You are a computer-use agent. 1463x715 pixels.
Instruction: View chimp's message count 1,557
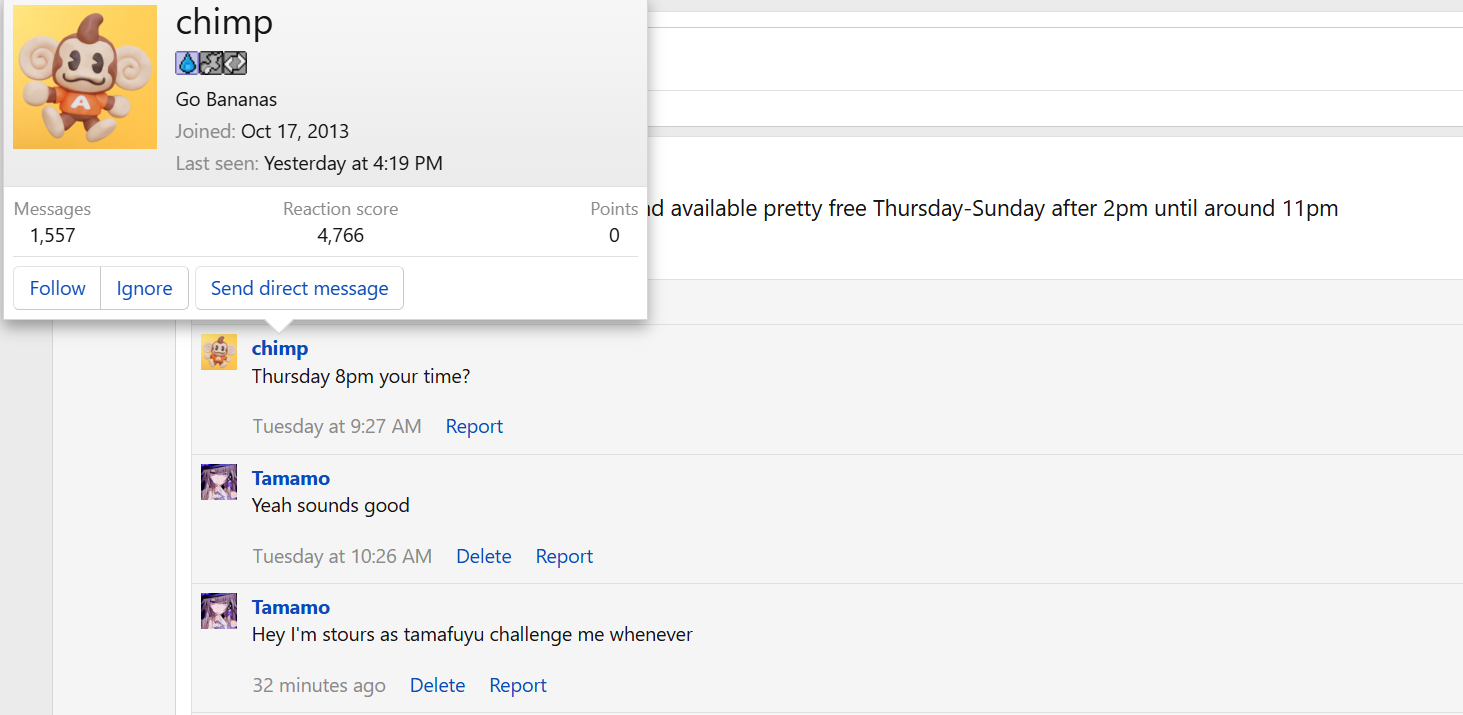[x=52, y=235]
